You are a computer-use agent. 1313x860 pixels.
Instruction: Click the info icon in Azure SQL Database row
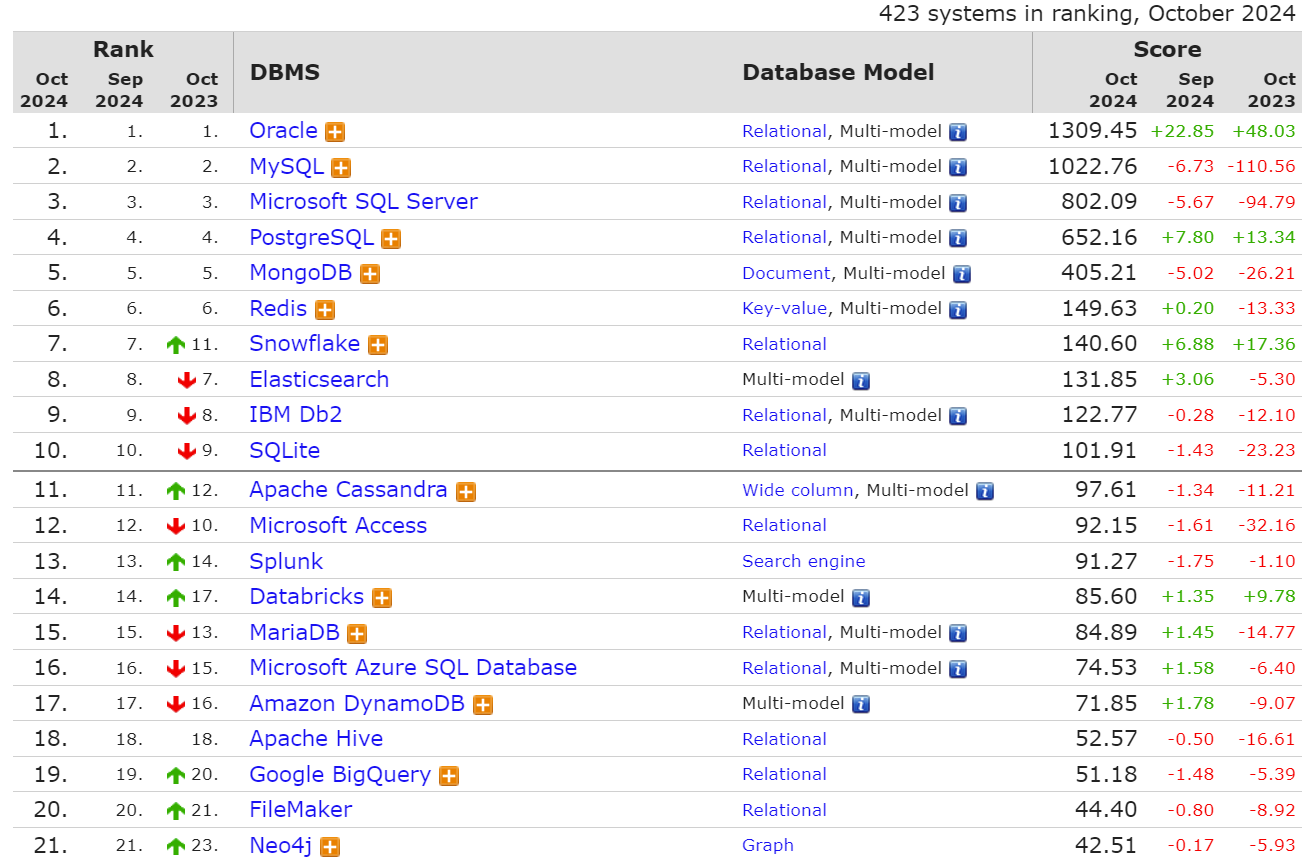958,669
